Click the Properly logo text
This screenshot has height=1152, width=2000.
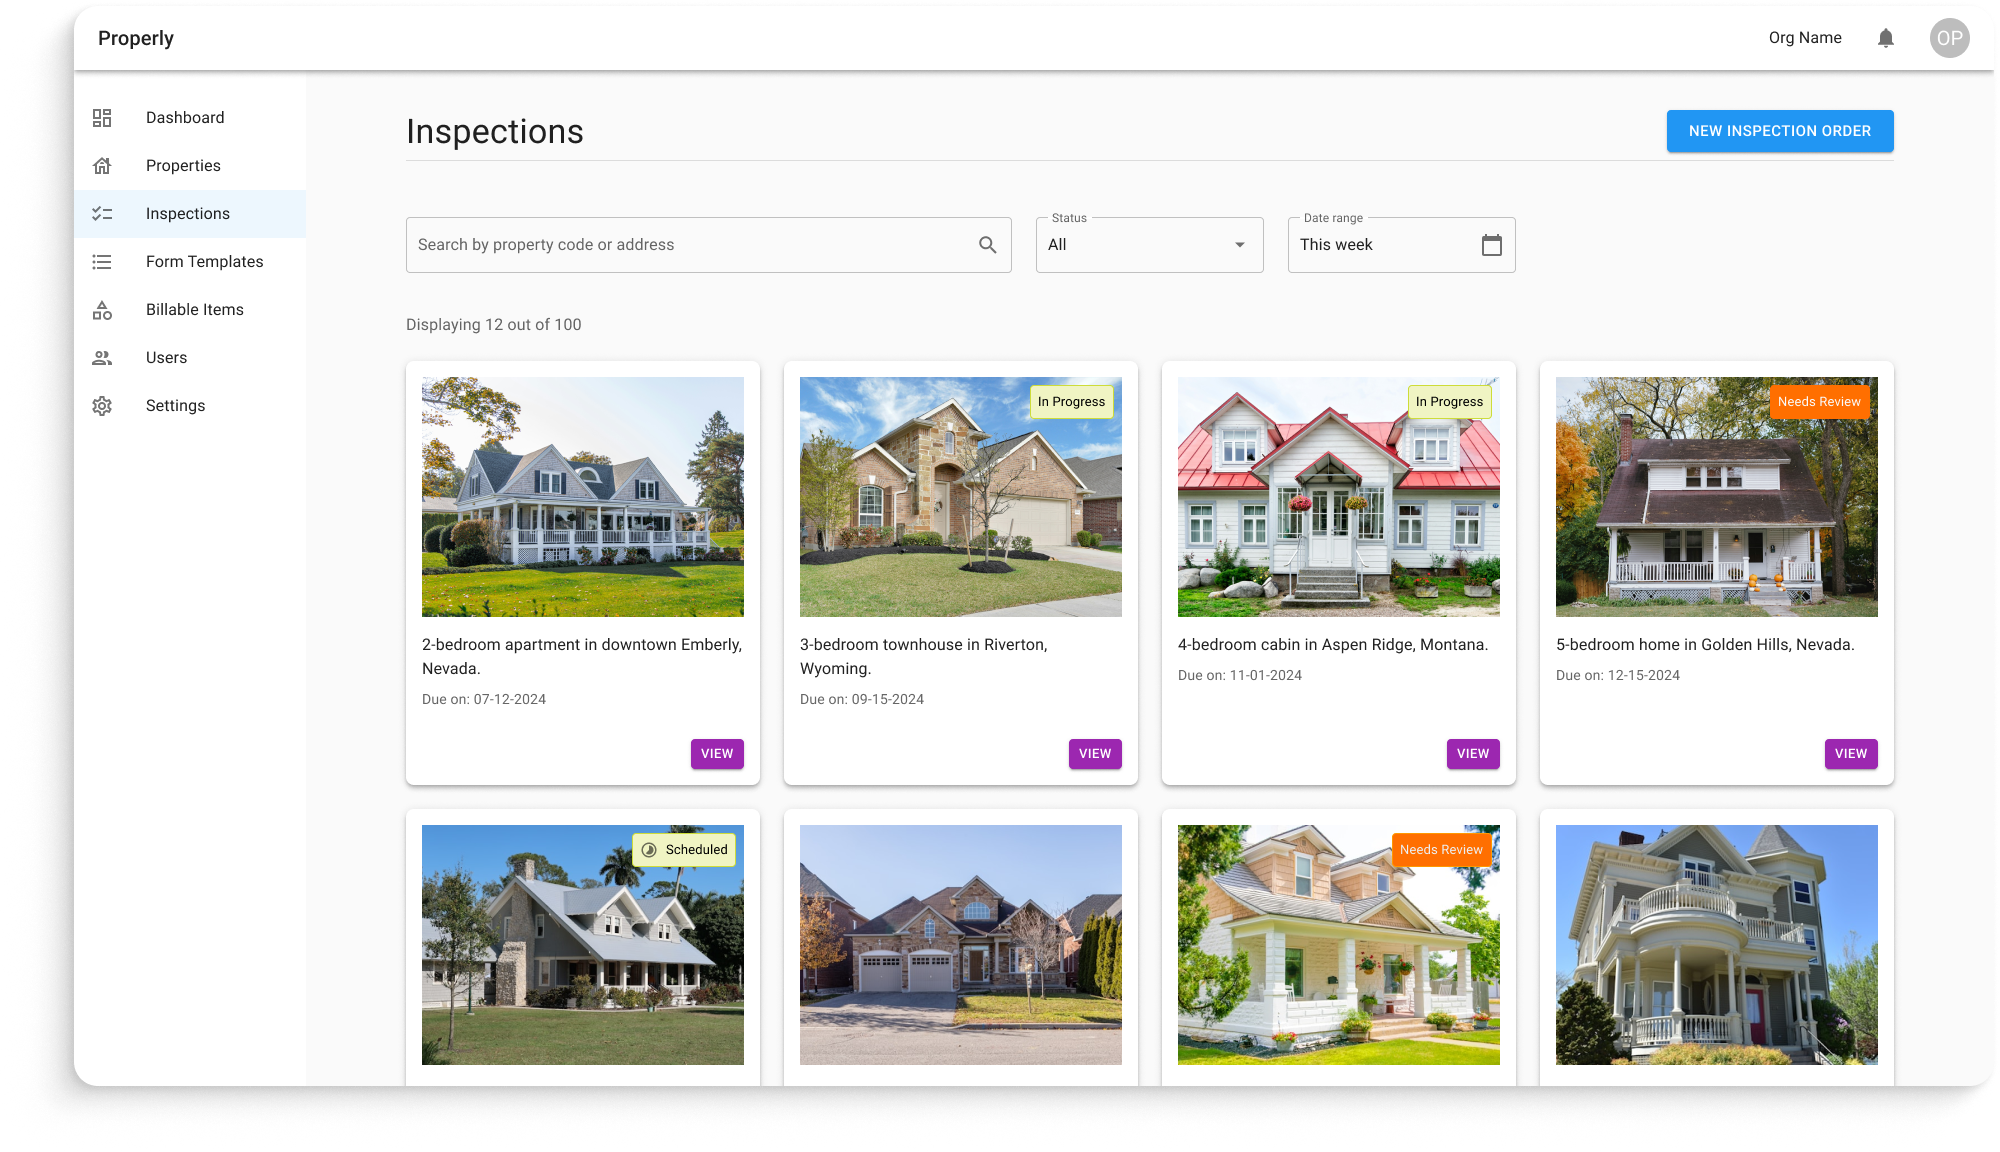coord(136,38)
